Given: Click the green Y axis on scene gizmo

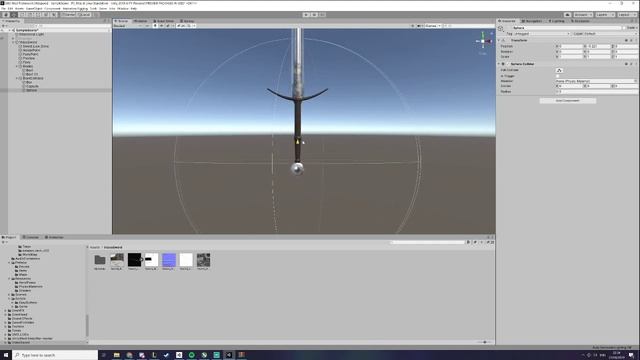Looking at the screenshot, I should pos(482,35).
